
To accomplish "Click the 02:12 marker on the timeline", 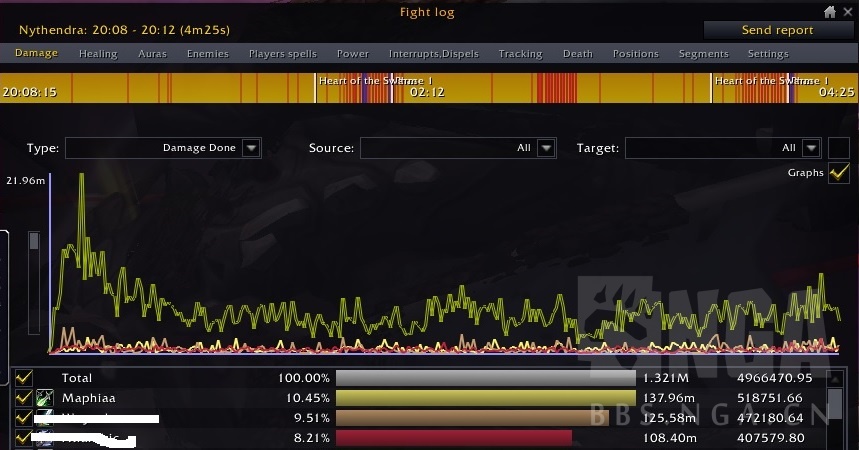I will pos(427,91).
